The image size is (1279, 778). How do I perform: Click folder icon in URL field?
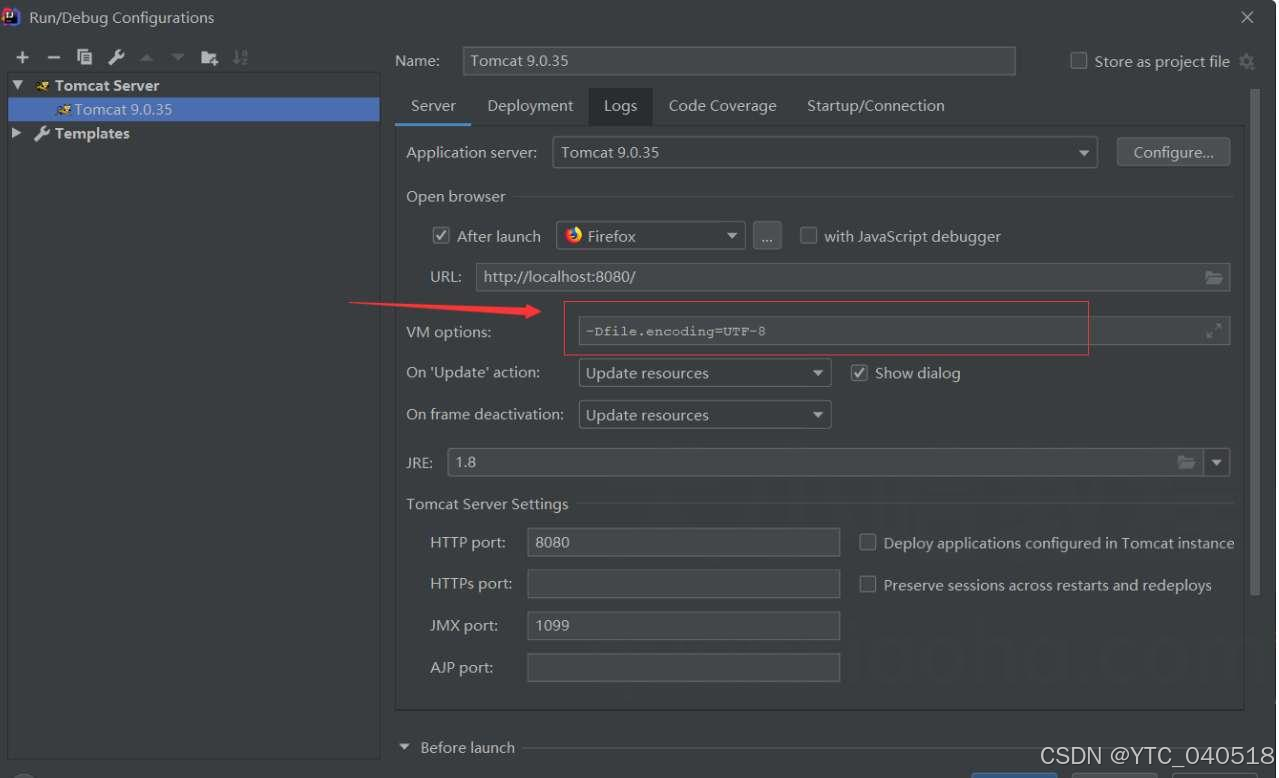[x=1214, y=277]
